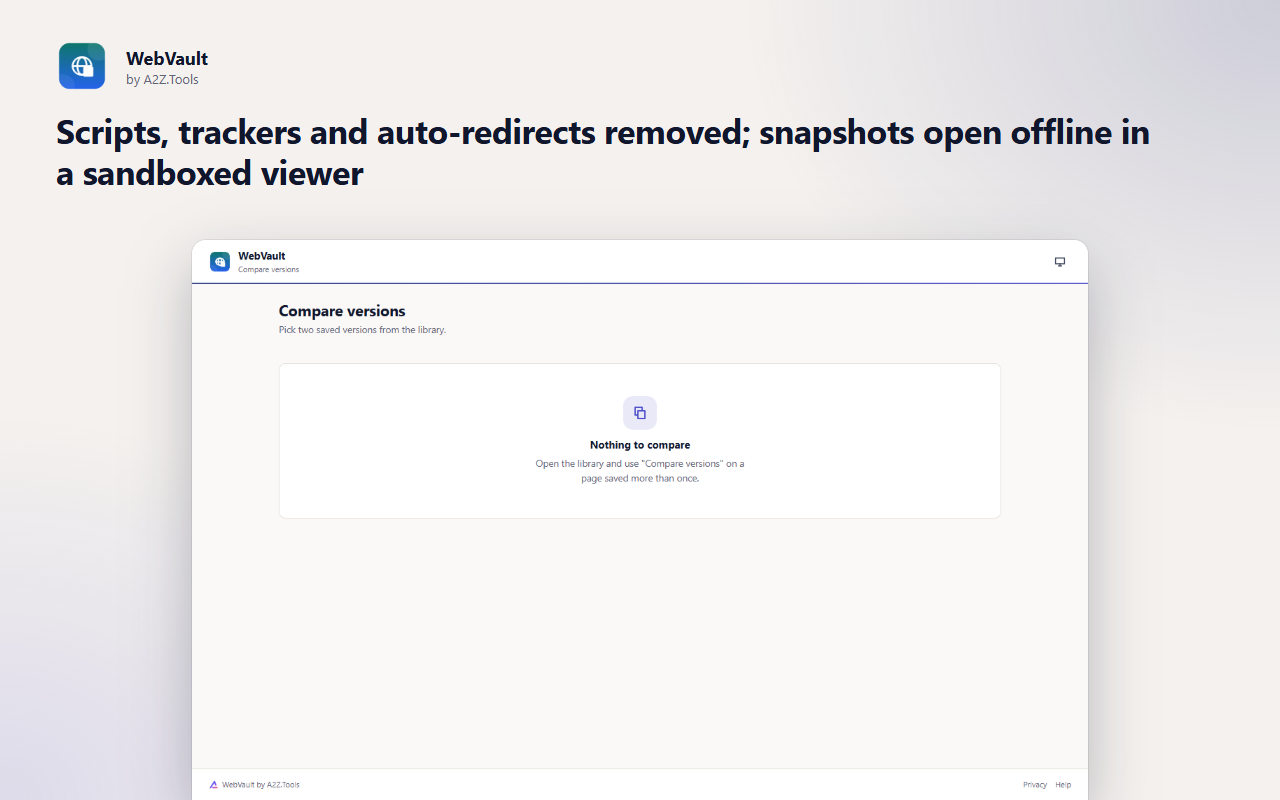The height and width of the screenshot is (800, 1280).
Task: Click the 'by A2Z.Tools' publisher text
Action: pyautogui.click(x=163, y=80)
